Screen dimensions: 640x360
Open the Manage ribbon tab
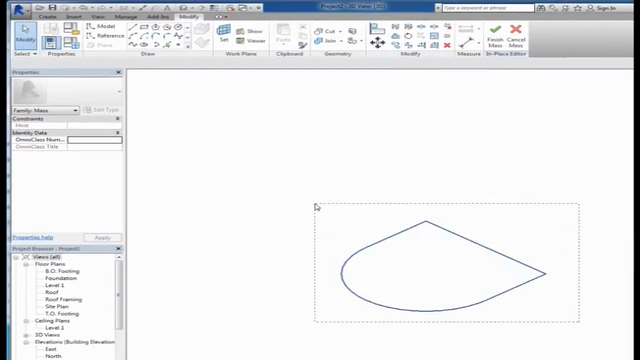click(x=126, y=17)
